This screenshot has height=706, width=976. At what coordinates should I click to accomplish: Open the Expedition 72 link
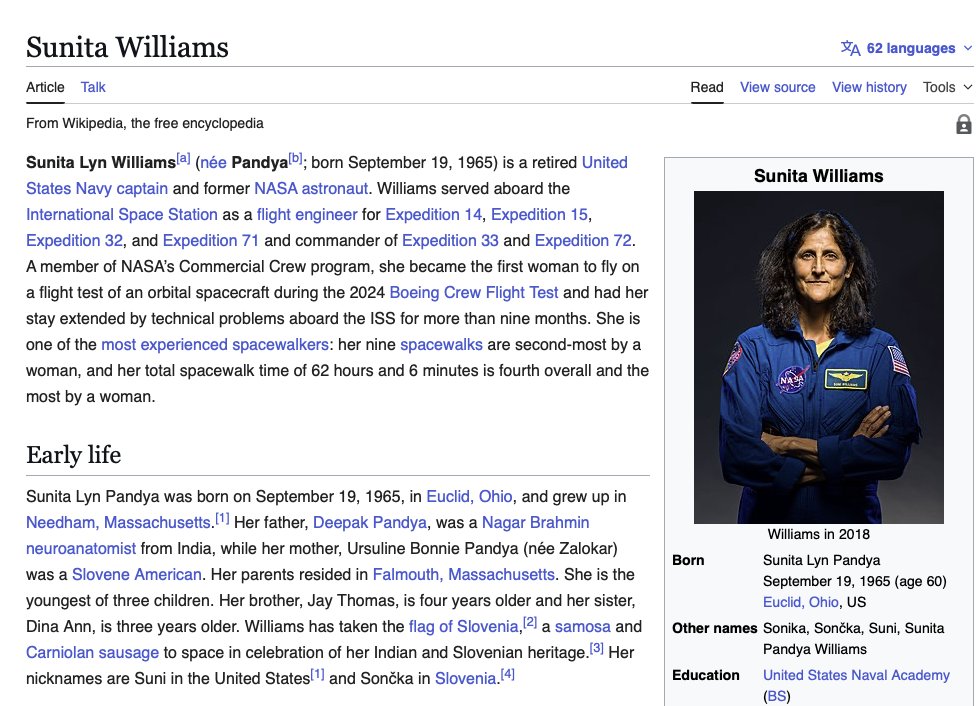[583, 241]
